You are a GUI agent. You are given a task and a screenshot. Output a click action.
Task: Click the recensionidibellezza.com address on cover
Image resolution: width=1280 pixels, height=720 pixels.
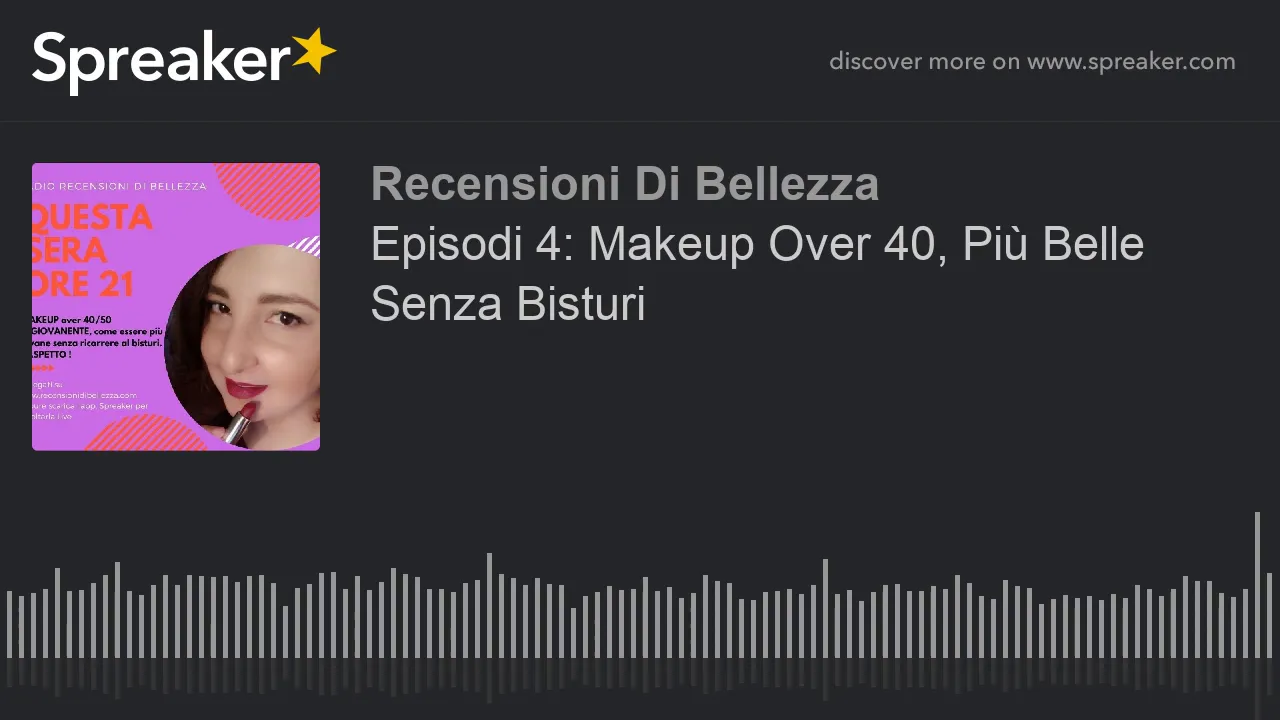click(85, 395)
